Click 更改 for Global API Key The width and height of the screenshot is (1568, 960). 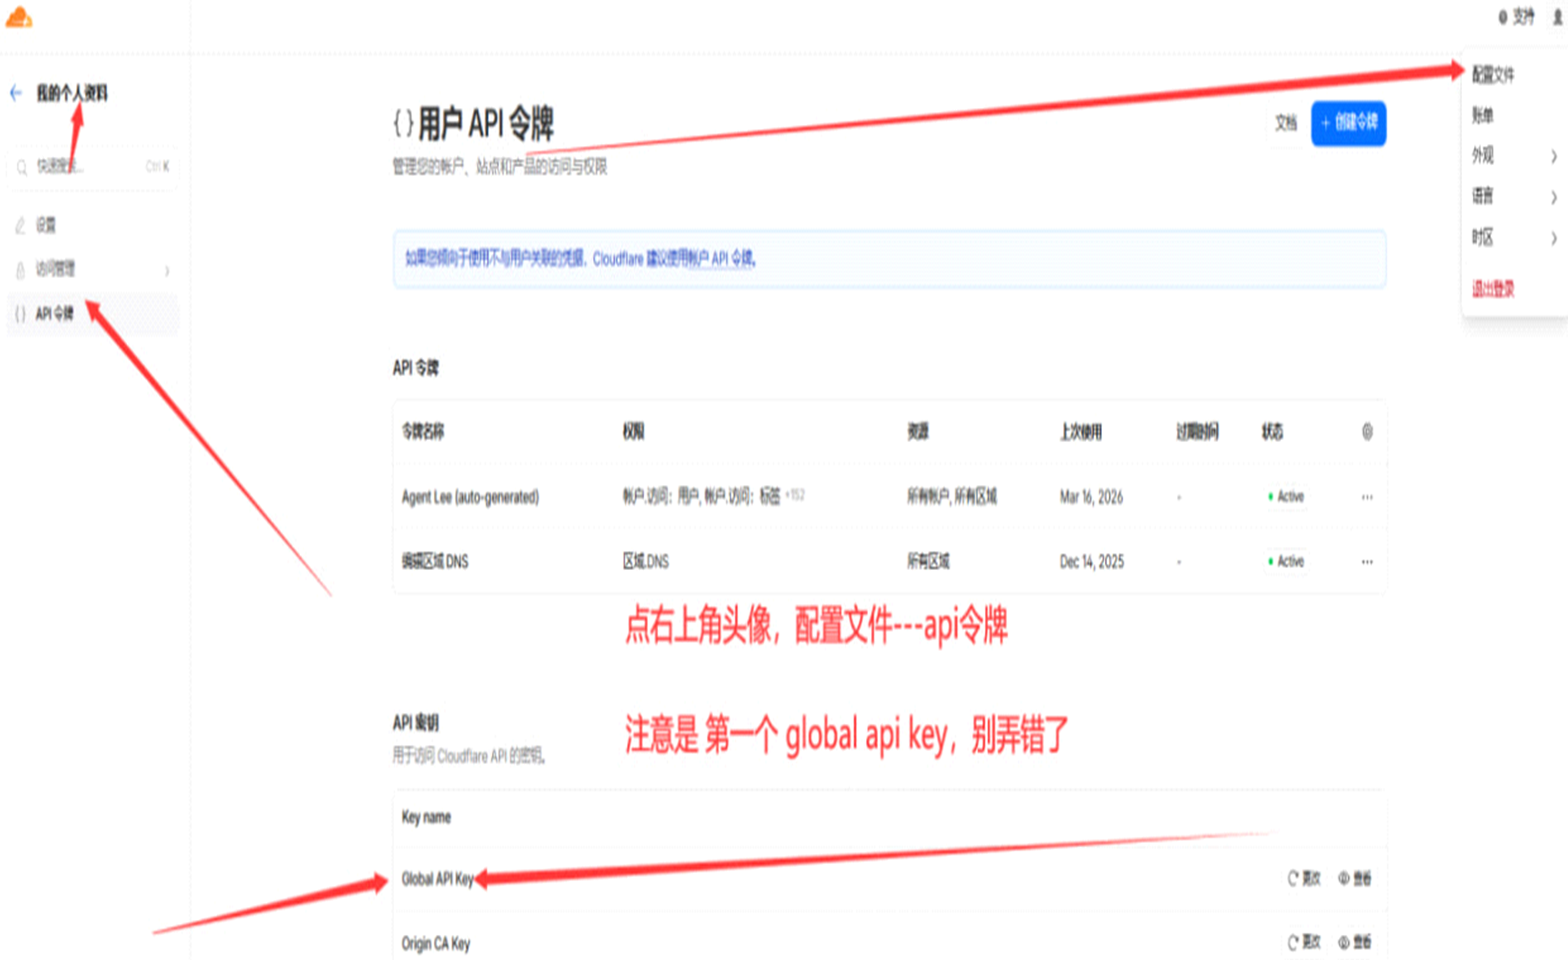click(1303, 879)
